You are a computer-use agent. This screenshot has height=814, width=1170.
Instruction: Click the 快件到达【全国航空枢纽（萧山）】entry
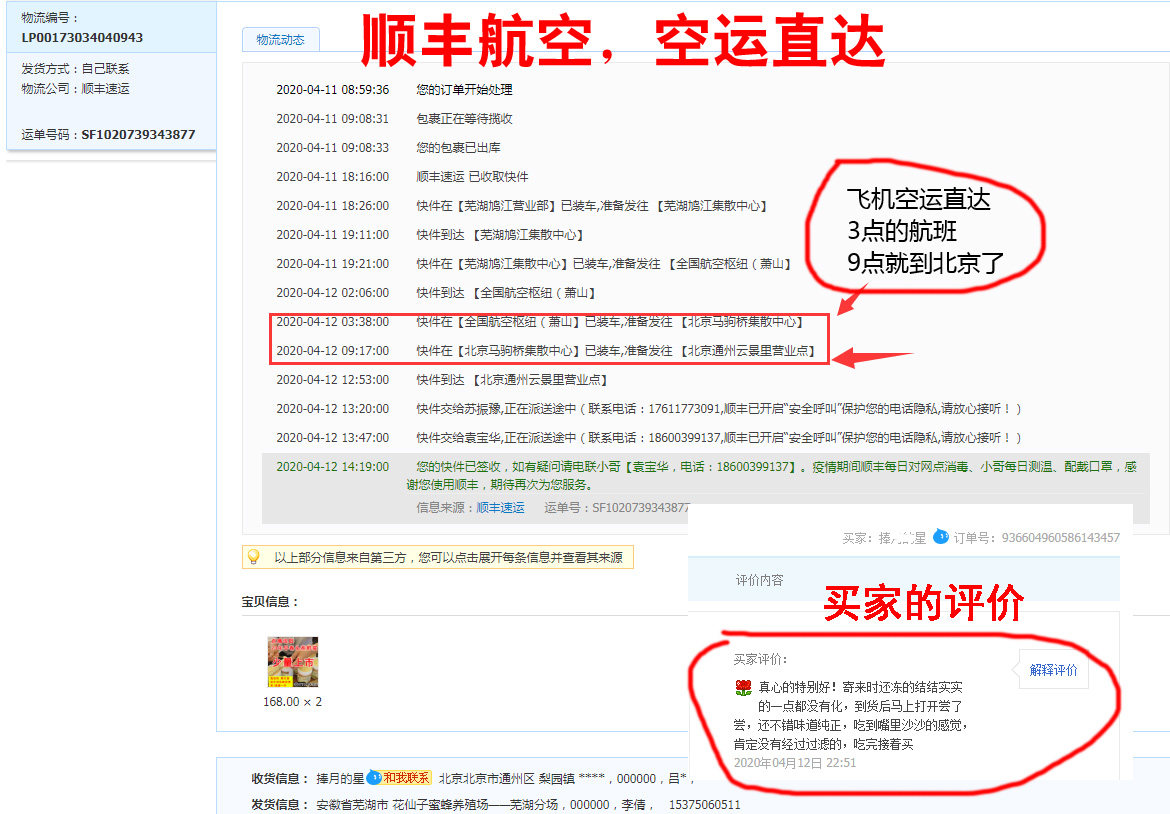coord(506,293)
